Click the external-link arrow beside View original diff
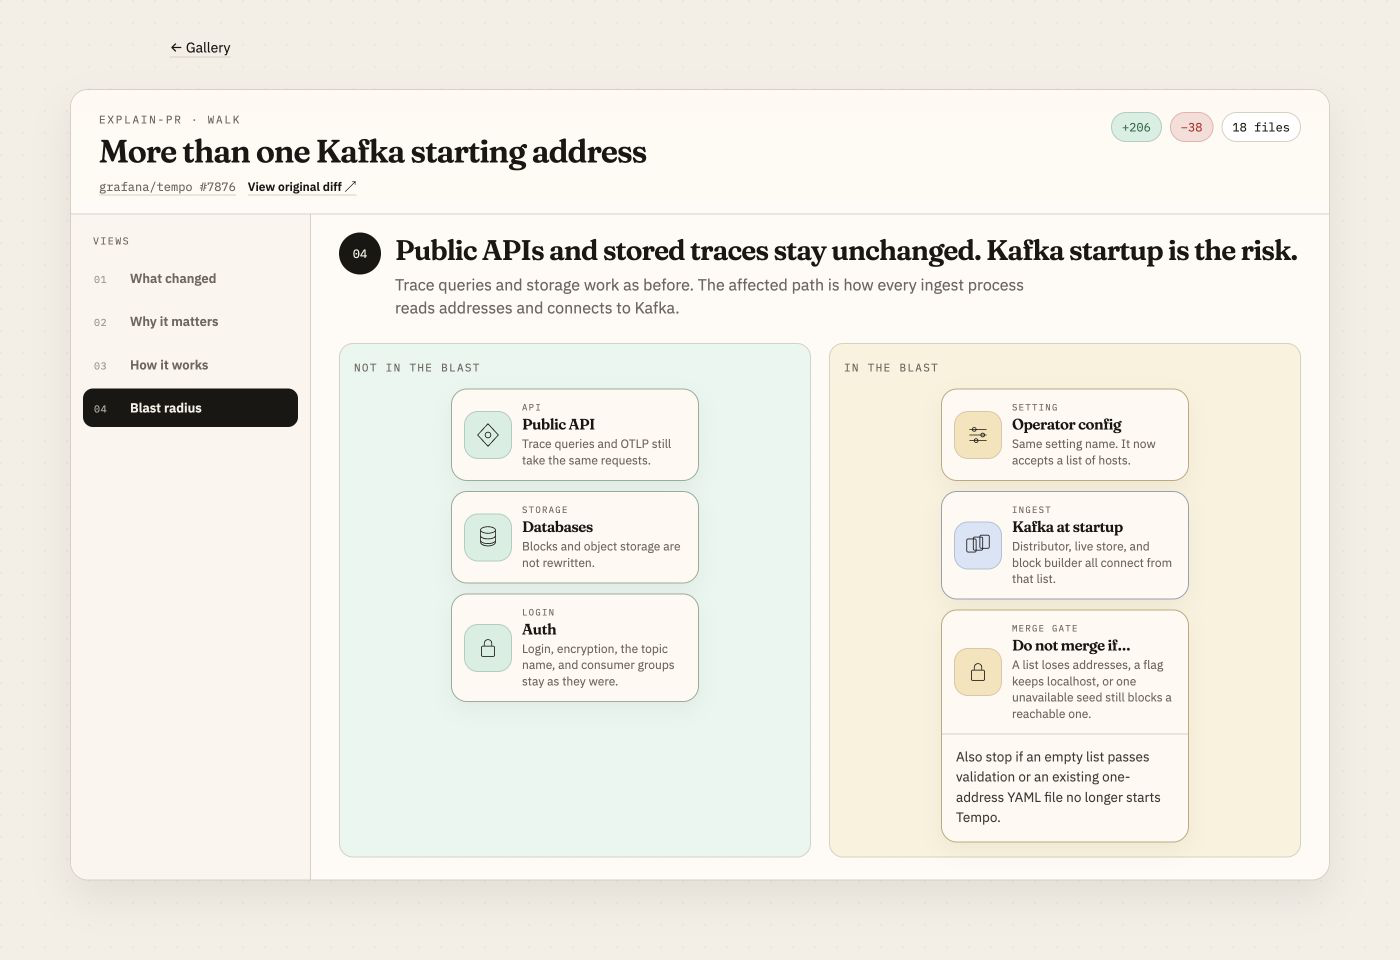 351,187
